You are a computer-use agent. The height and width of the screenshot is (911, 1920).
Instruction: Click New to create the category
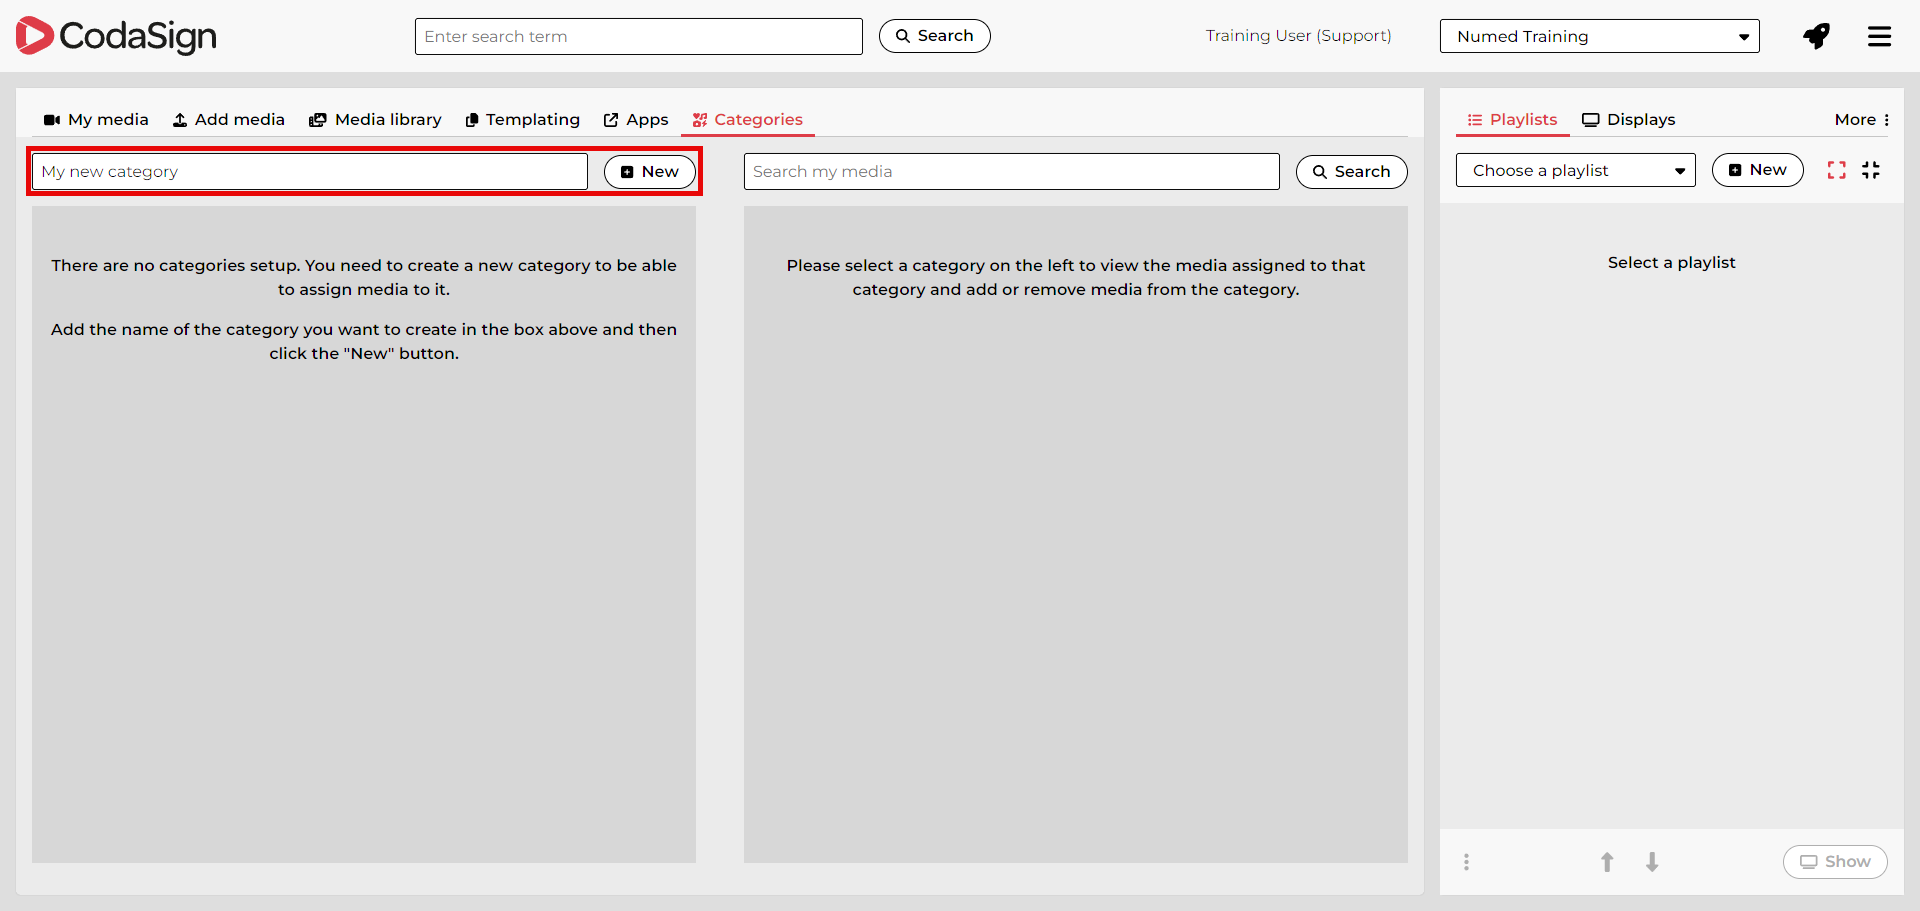tap(649, 171)
